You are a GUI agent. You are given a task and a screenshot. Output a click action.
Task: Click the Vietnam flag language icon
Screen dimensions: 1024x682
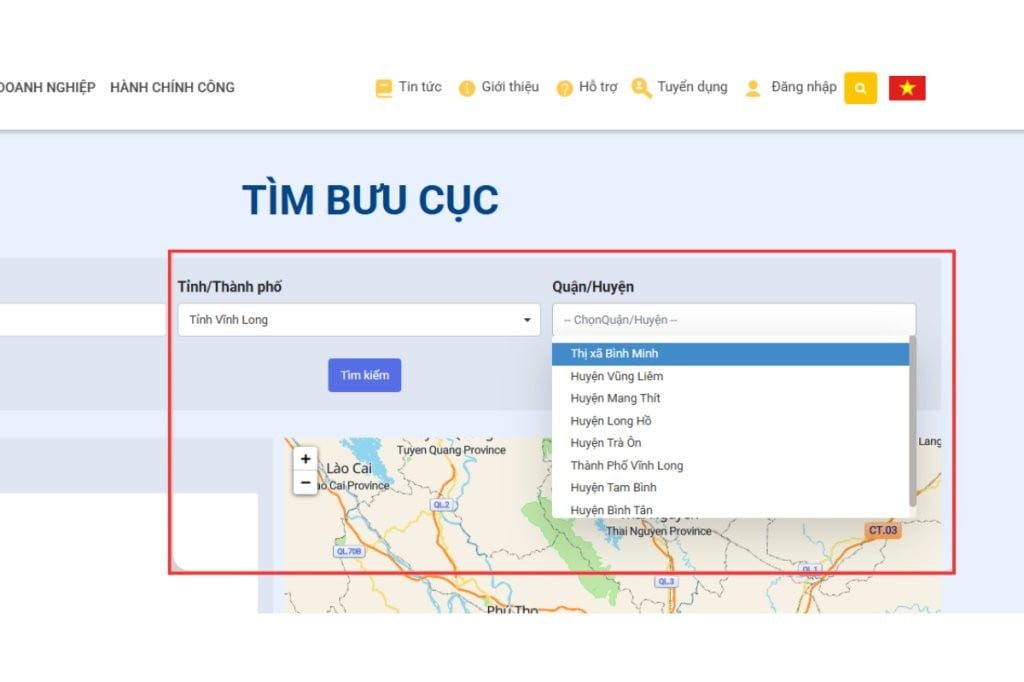pos(907,88)
